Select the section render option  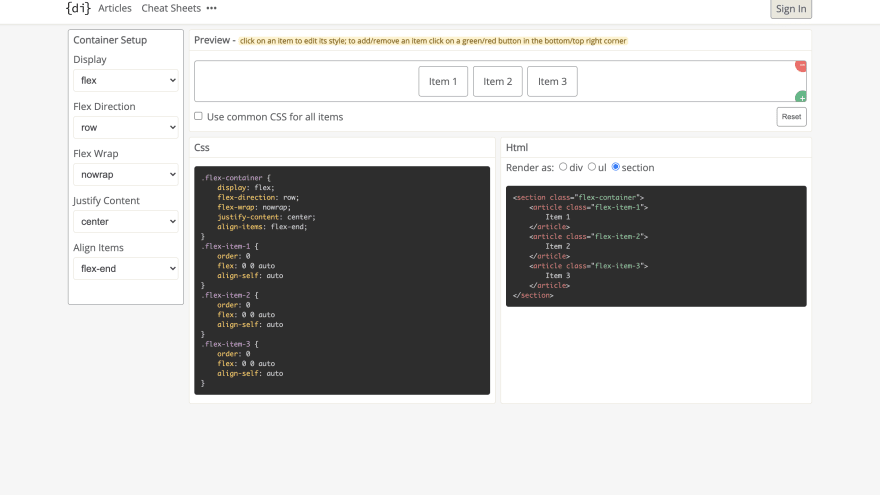coord(616,167)
